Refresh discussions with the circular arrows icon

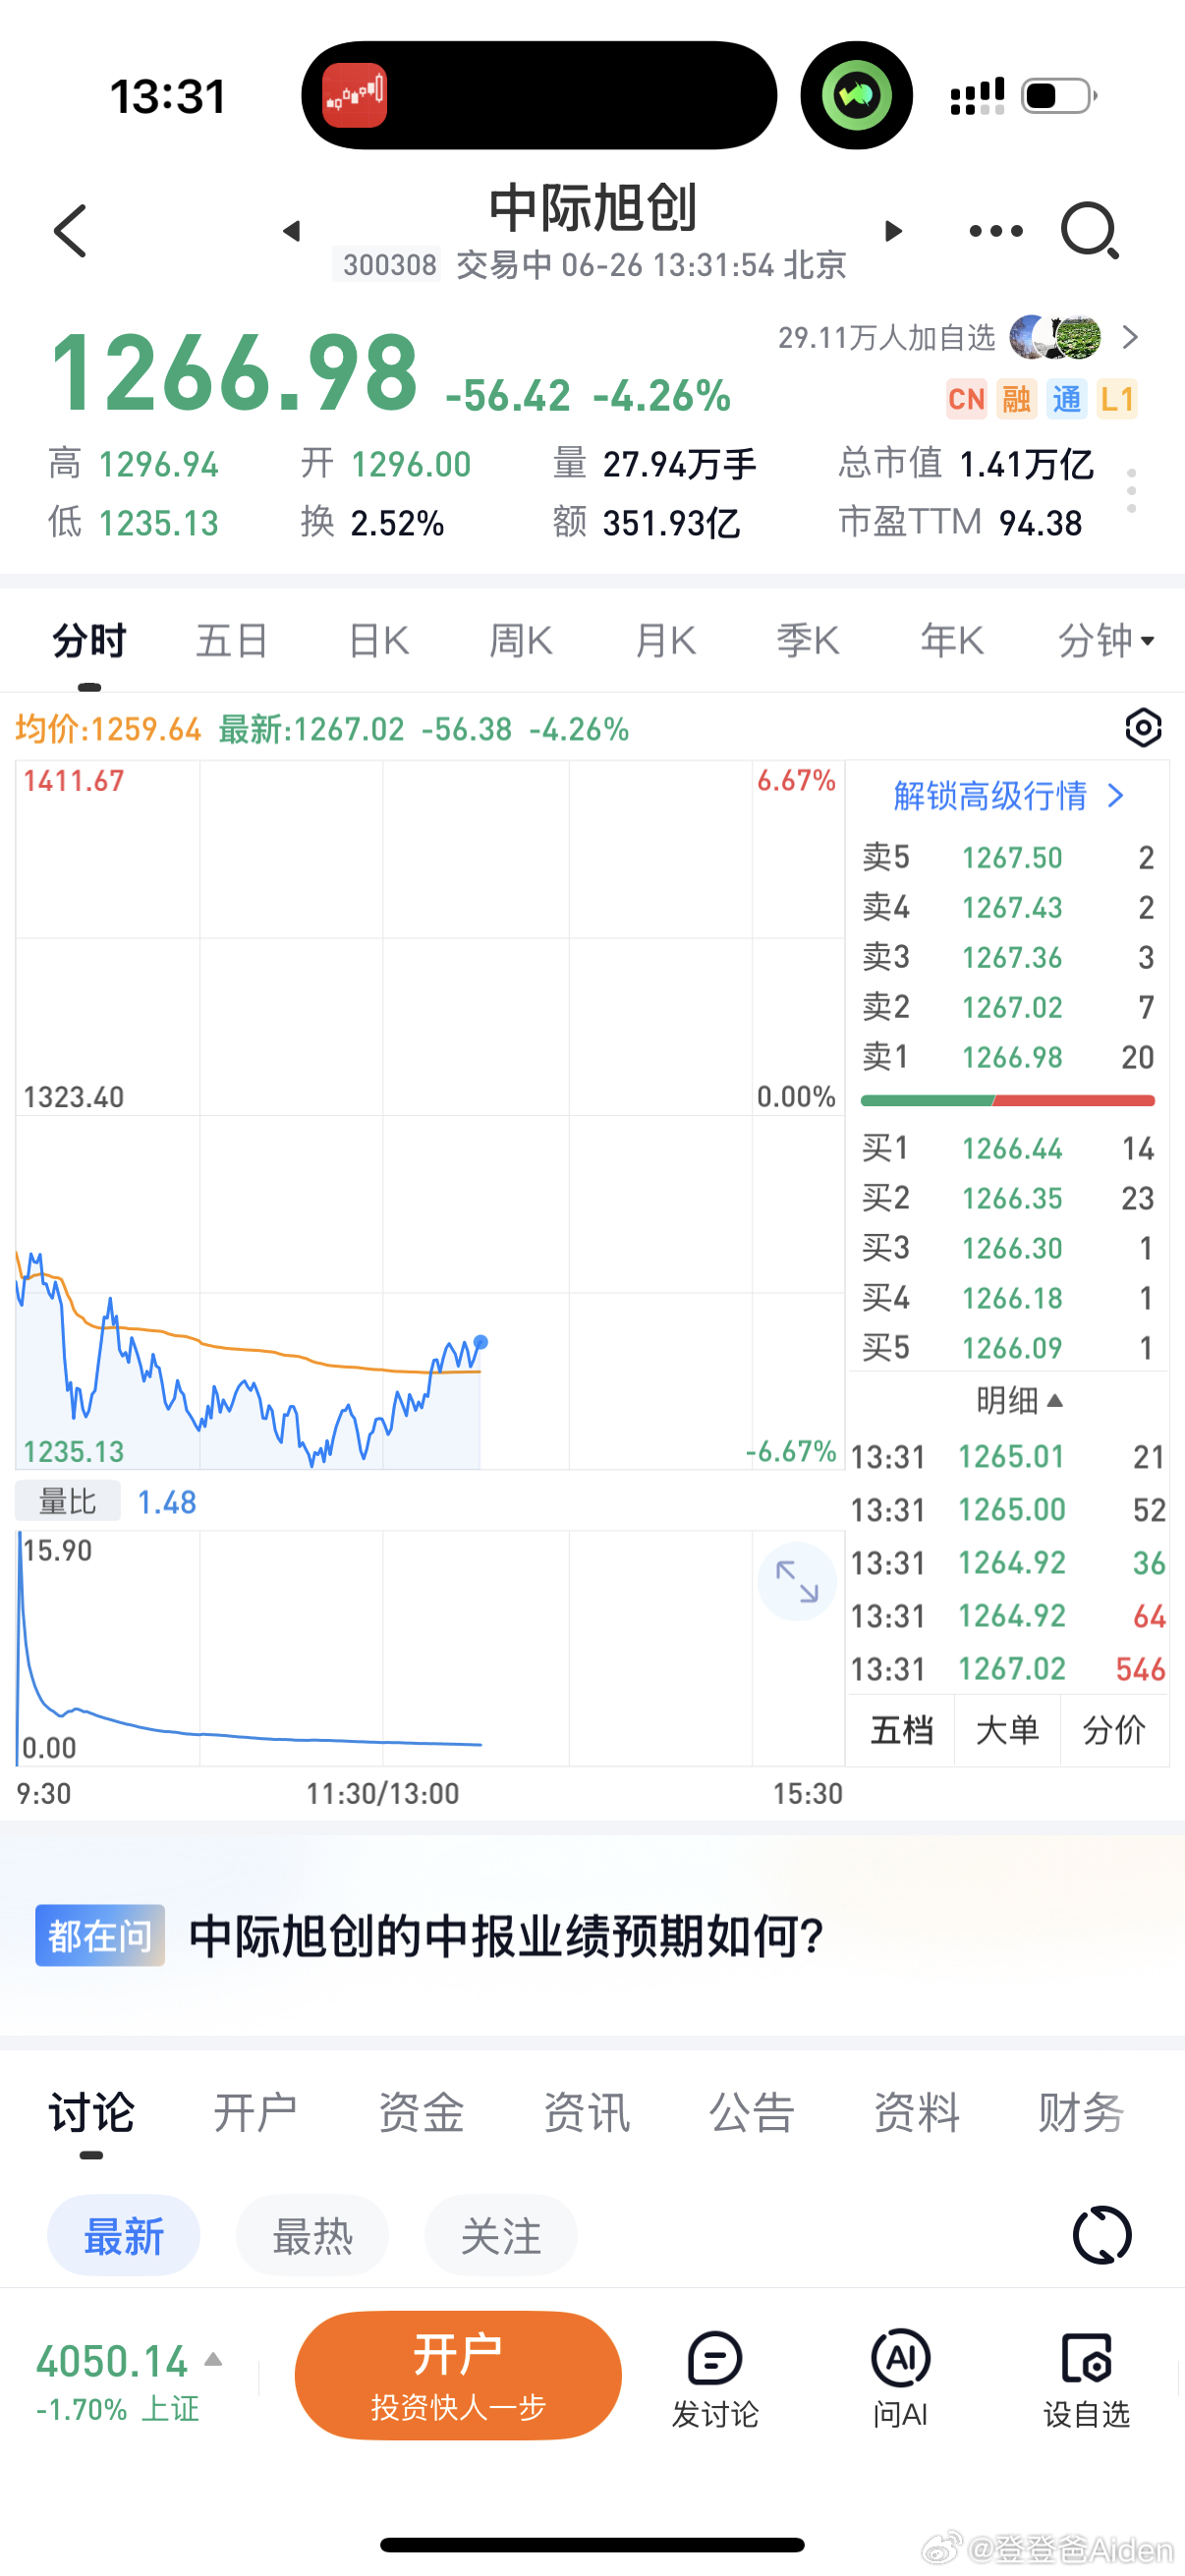pos(1102,2235)
